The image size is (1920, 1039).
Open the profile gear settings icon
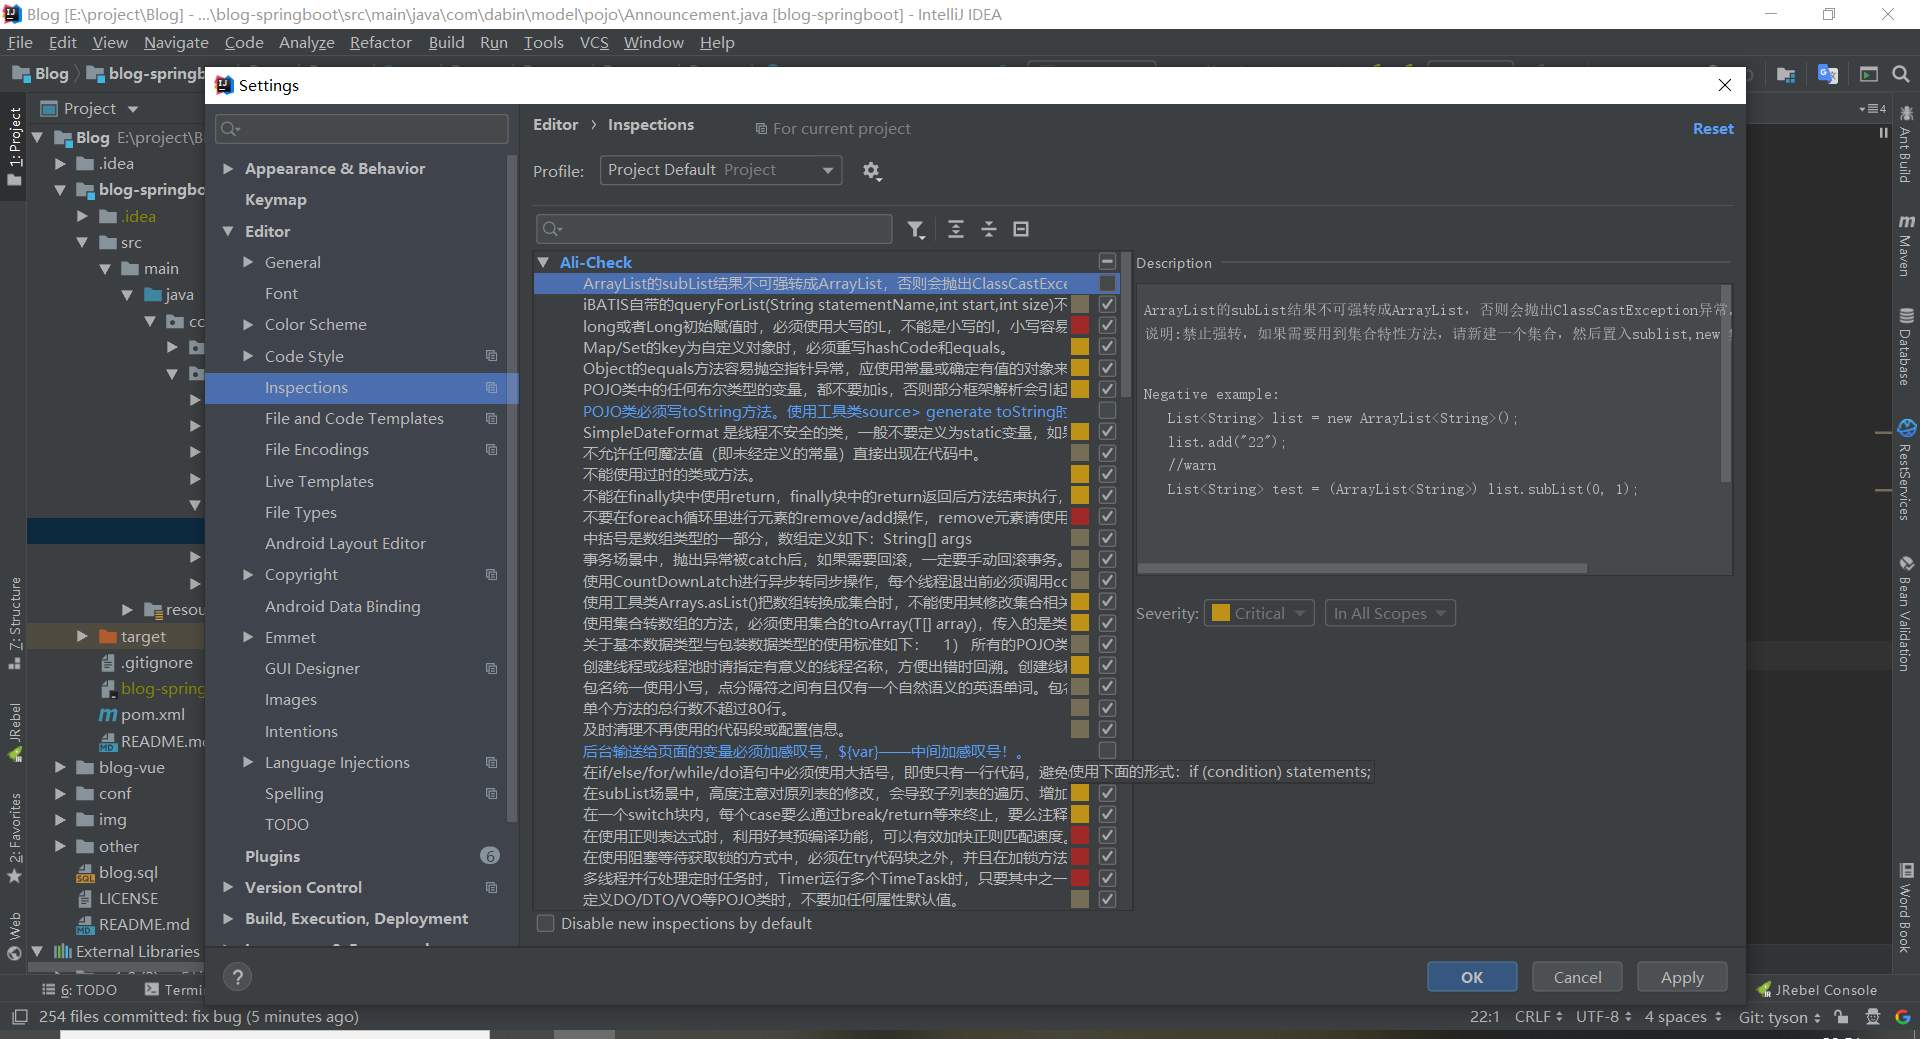tap(872, 171)
